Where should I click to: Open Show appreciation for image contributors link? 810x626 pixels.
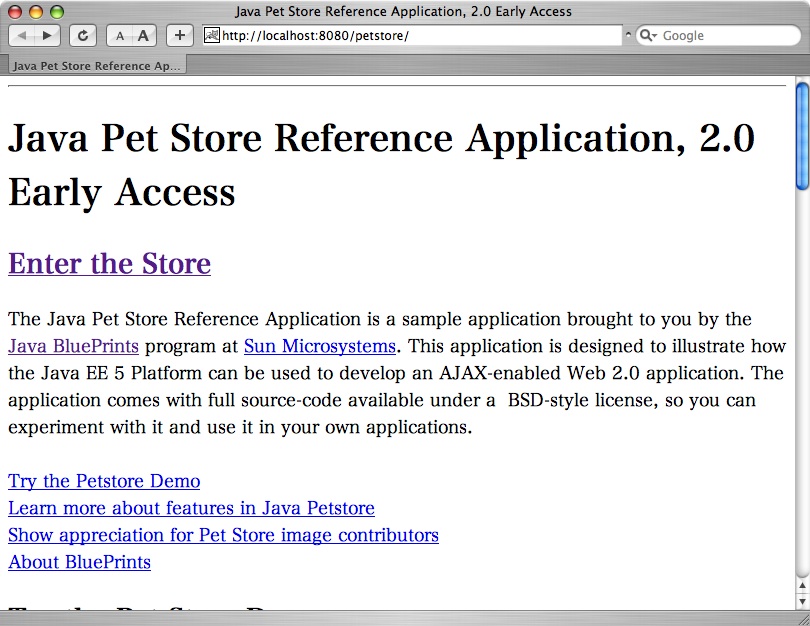click(222, 535)
